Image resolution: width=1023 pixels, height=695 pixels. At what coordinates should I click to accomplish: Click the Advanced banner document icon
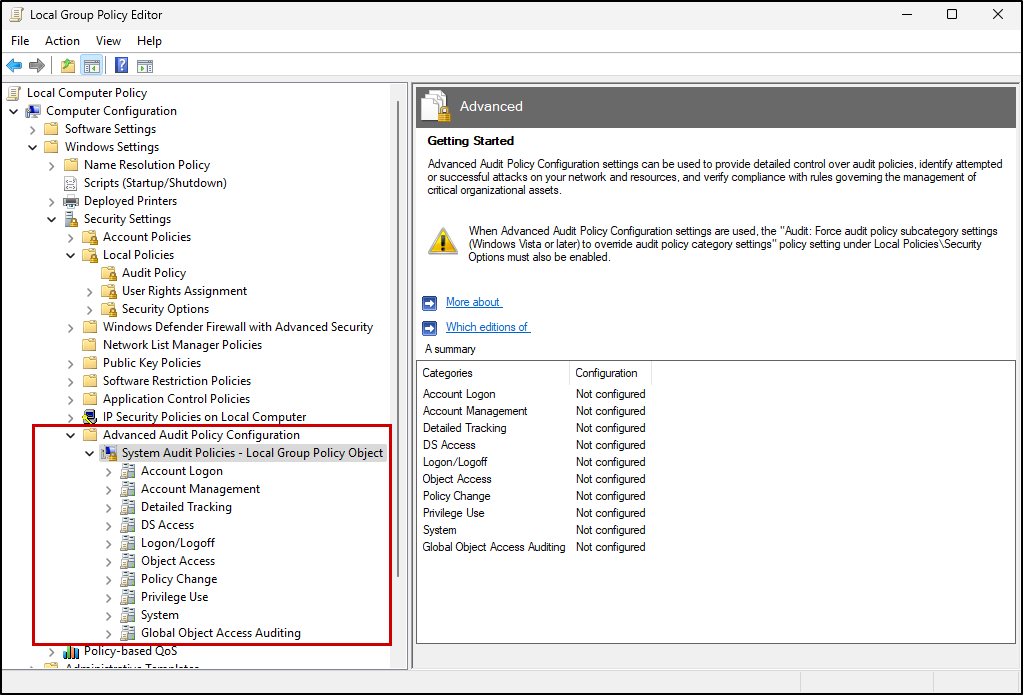coord(434,104)
